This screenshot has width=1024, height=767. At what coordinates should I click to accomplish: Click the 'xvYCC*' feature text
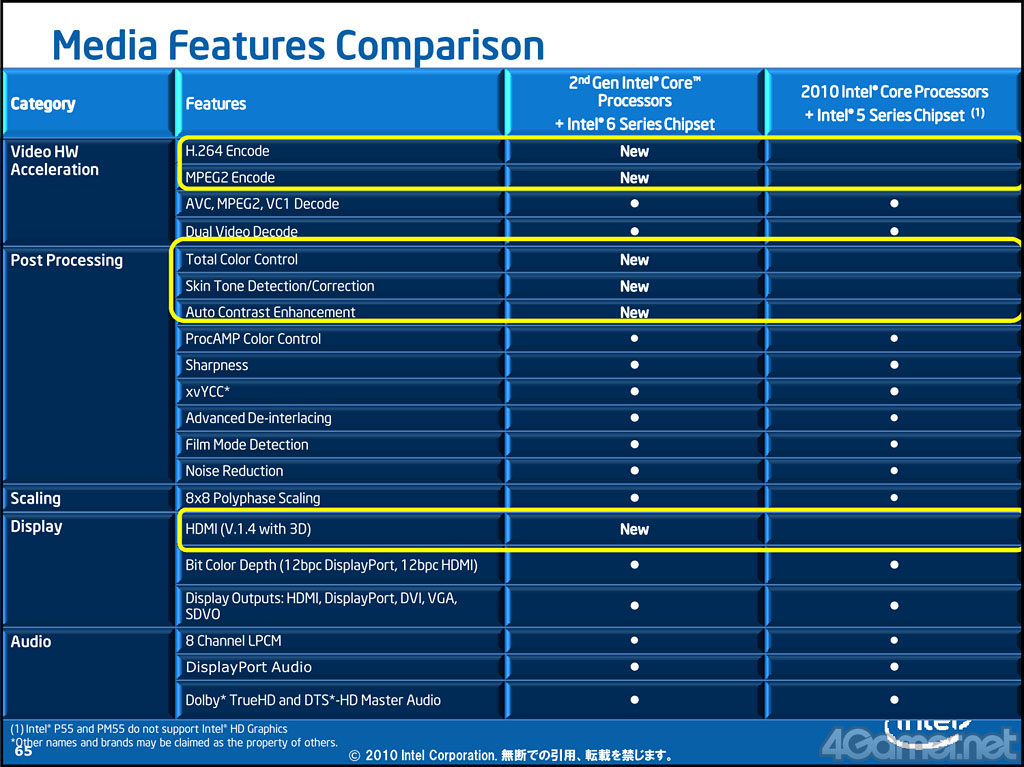(208, 391)
